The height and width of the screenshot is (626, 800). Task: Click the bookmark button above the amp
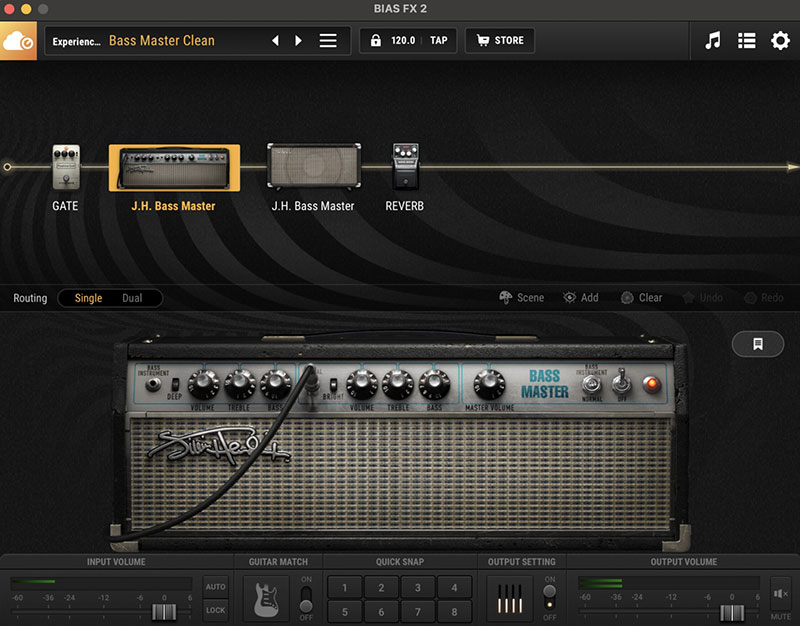(758, 344)
